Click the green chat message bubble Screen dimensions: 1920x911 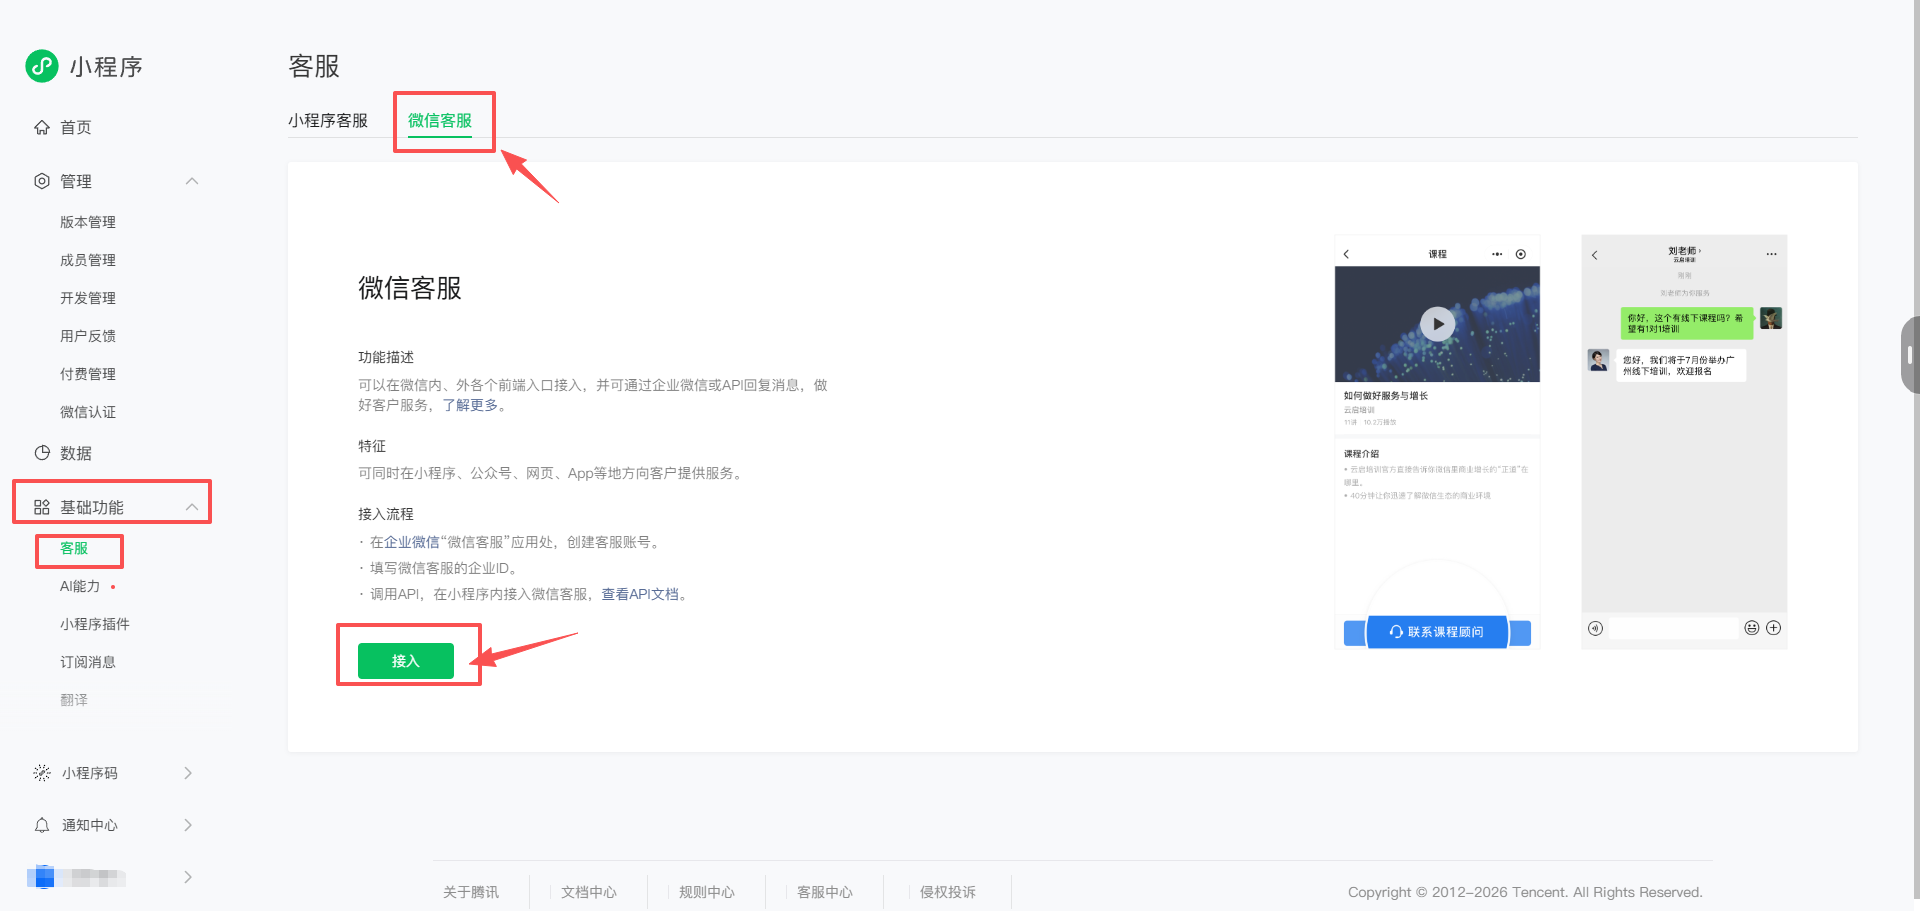[1686, 323]
